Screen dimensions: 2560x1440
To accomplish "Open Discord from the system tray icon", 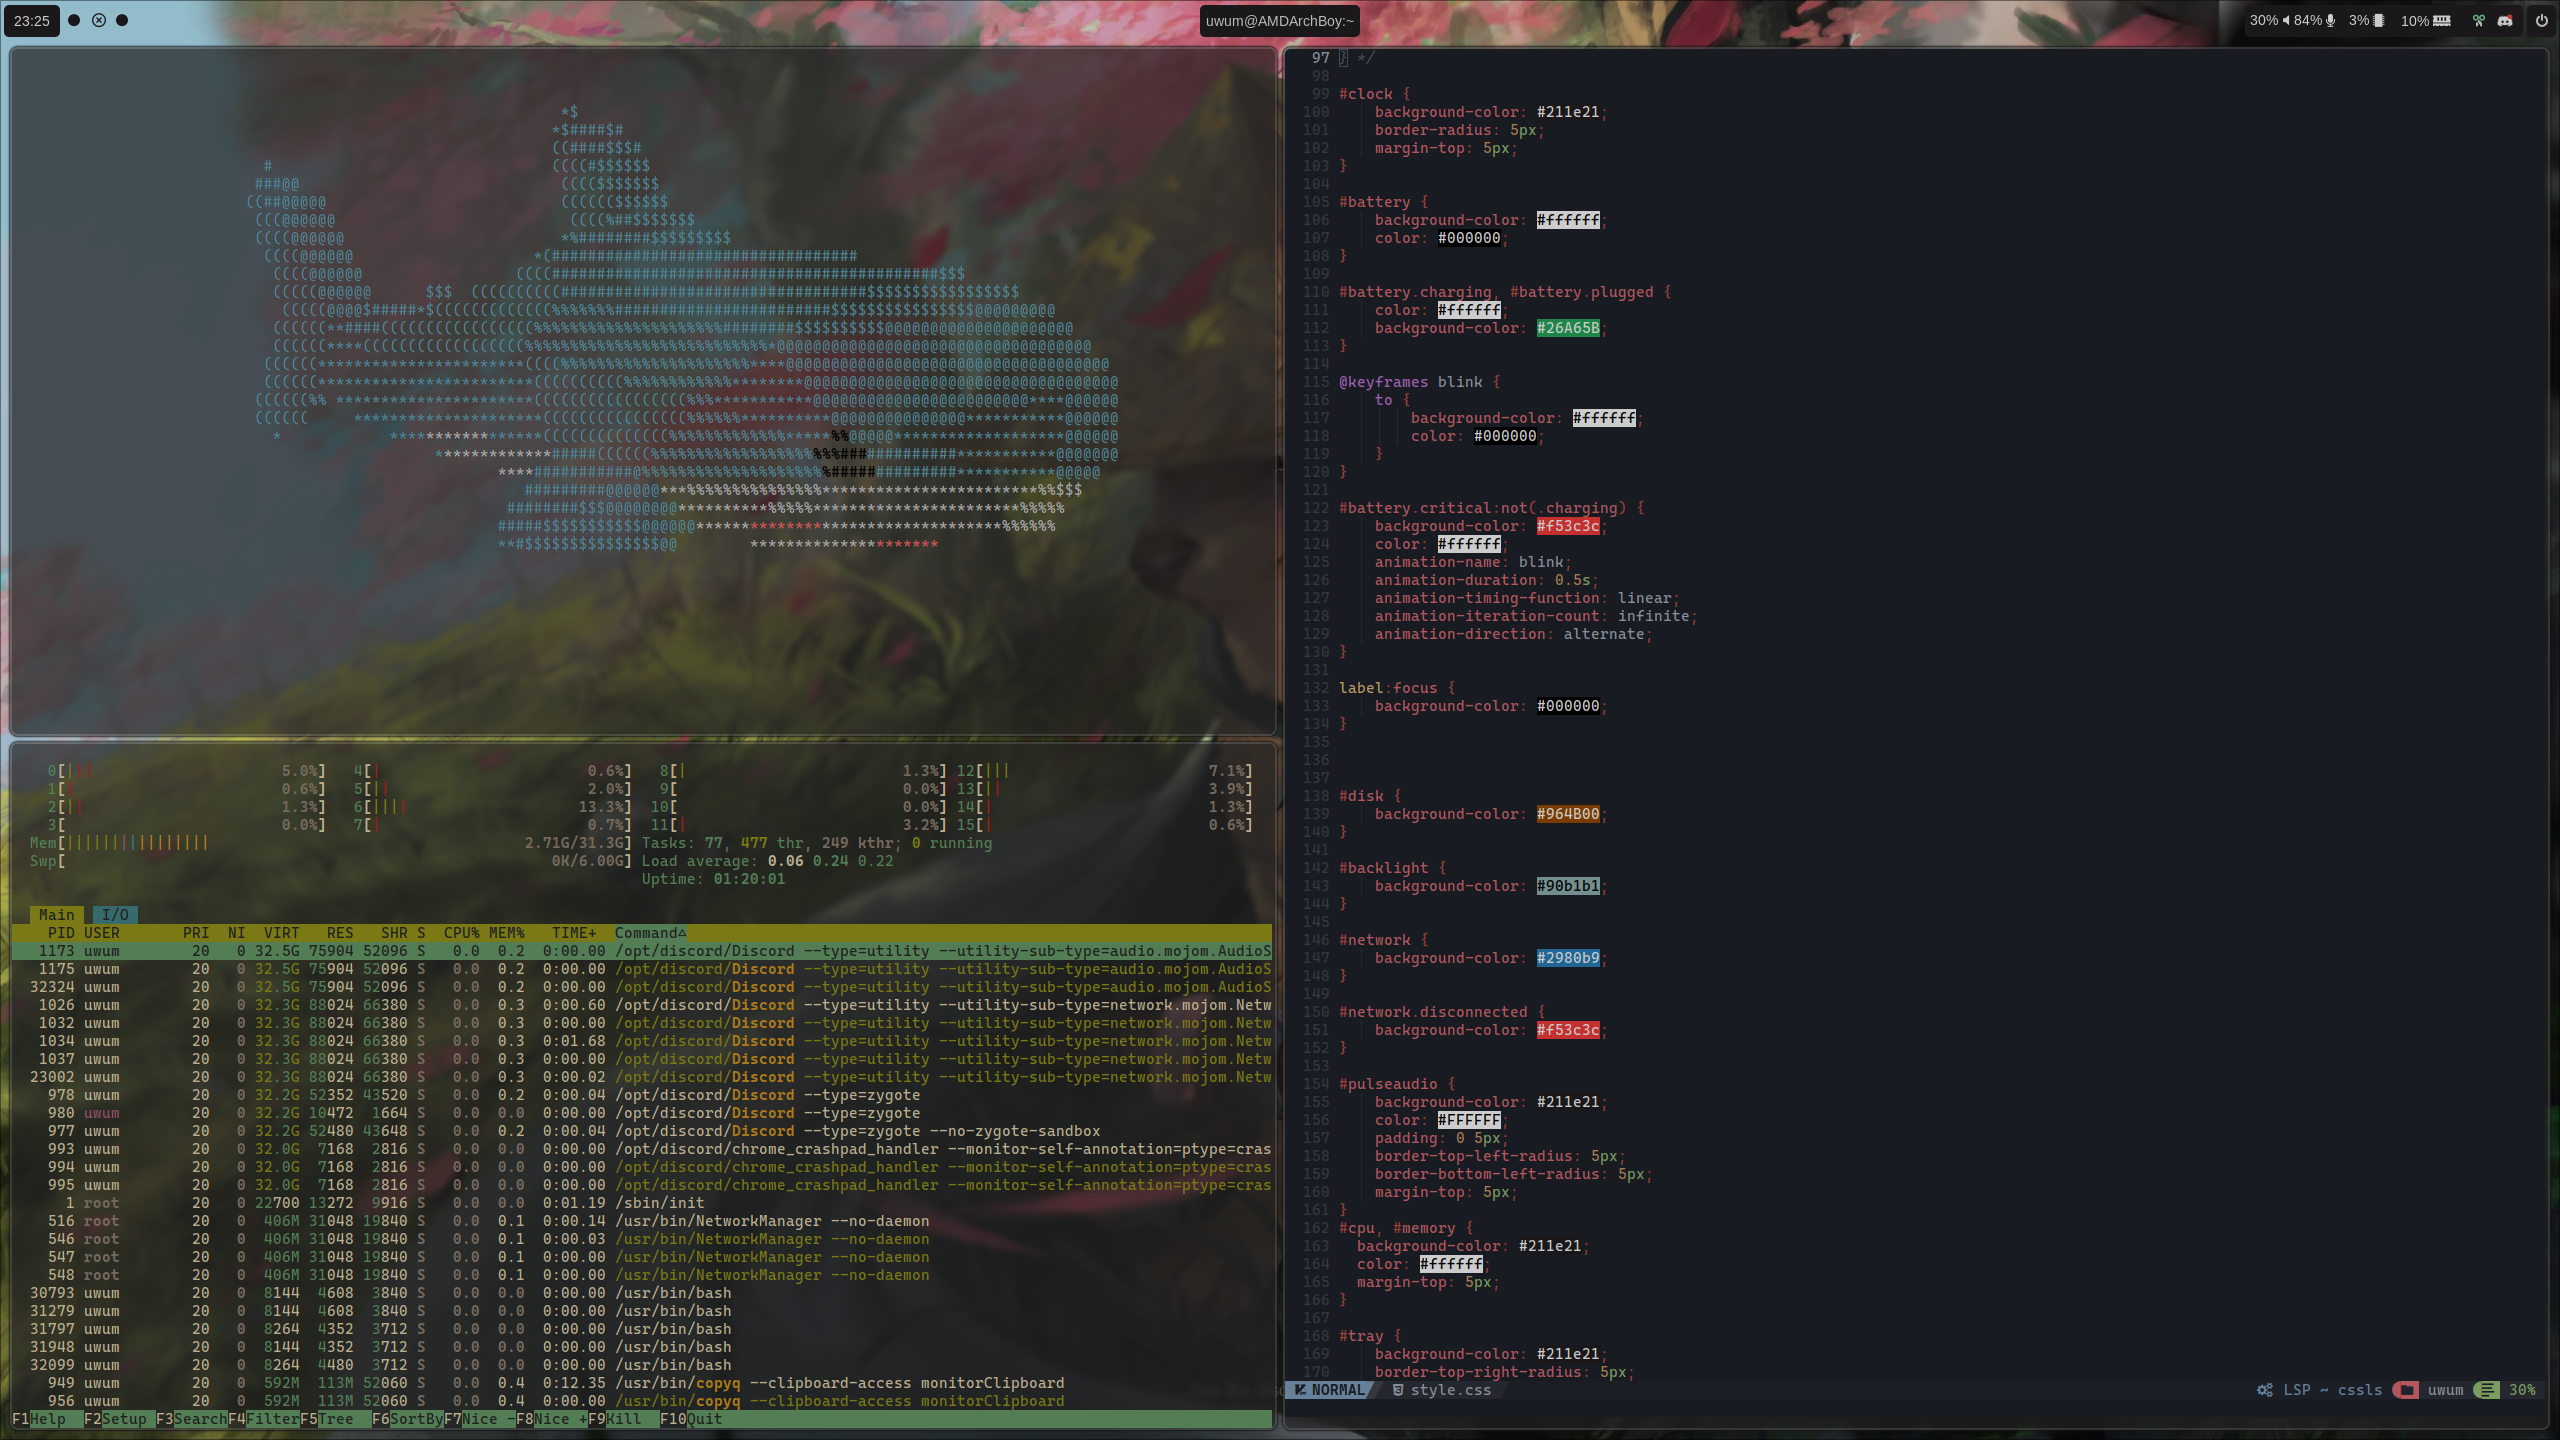I will pyautogui.click(x=2505, y=20).
